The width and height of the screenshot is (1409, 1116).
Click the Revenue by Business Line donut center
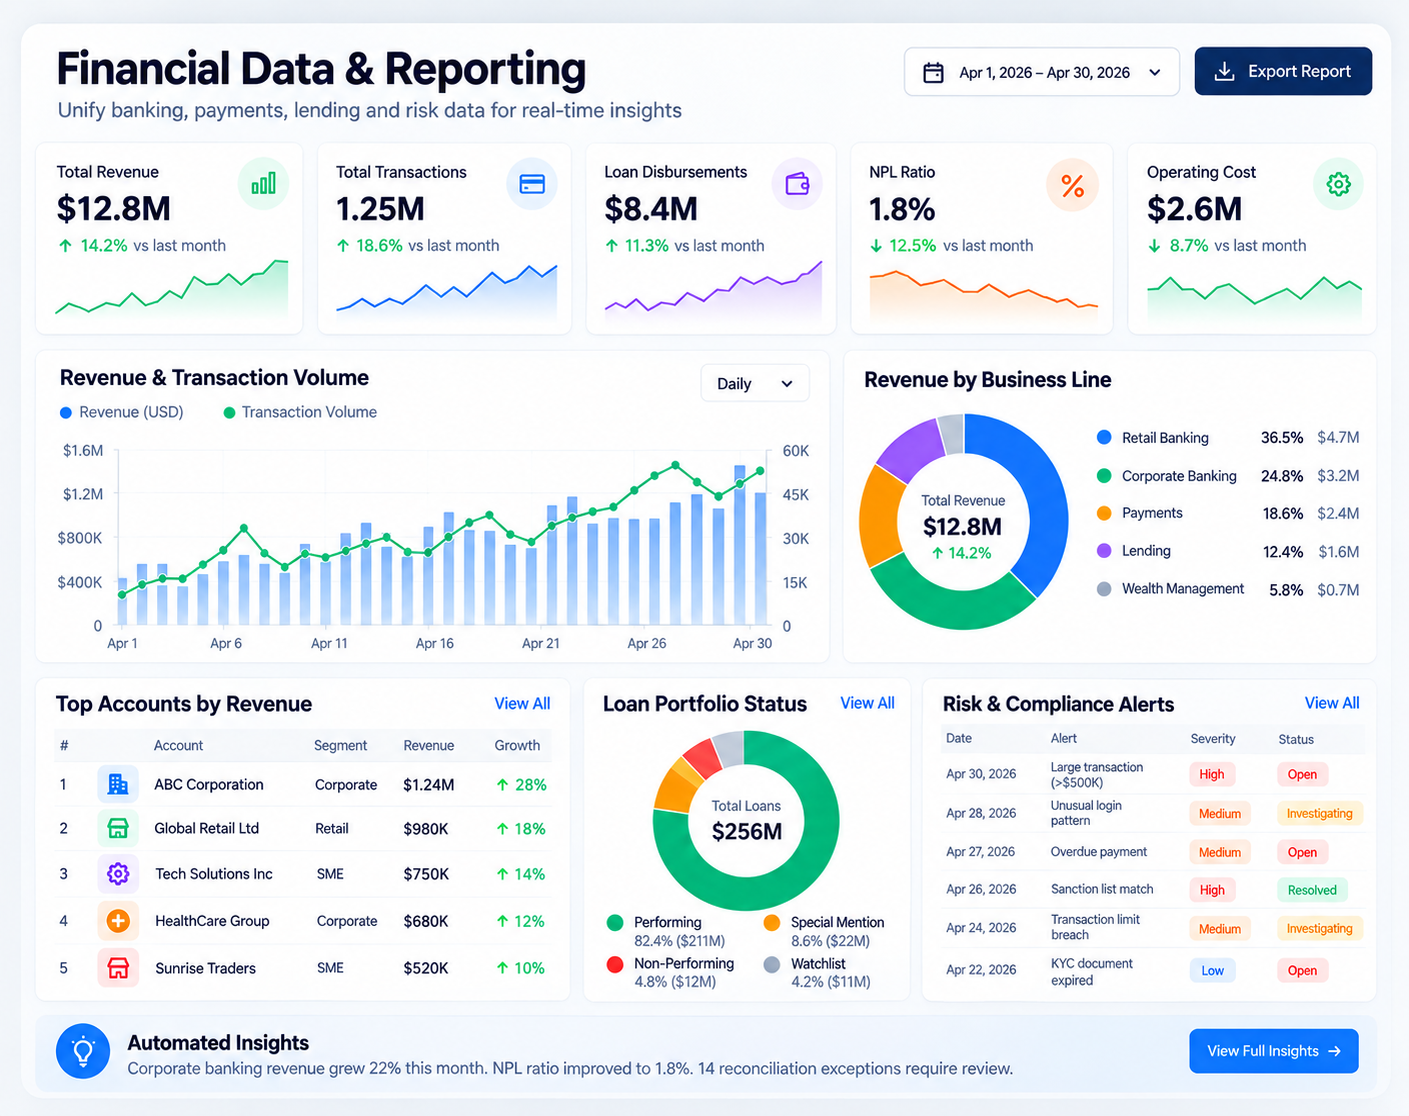coord(963,526)
